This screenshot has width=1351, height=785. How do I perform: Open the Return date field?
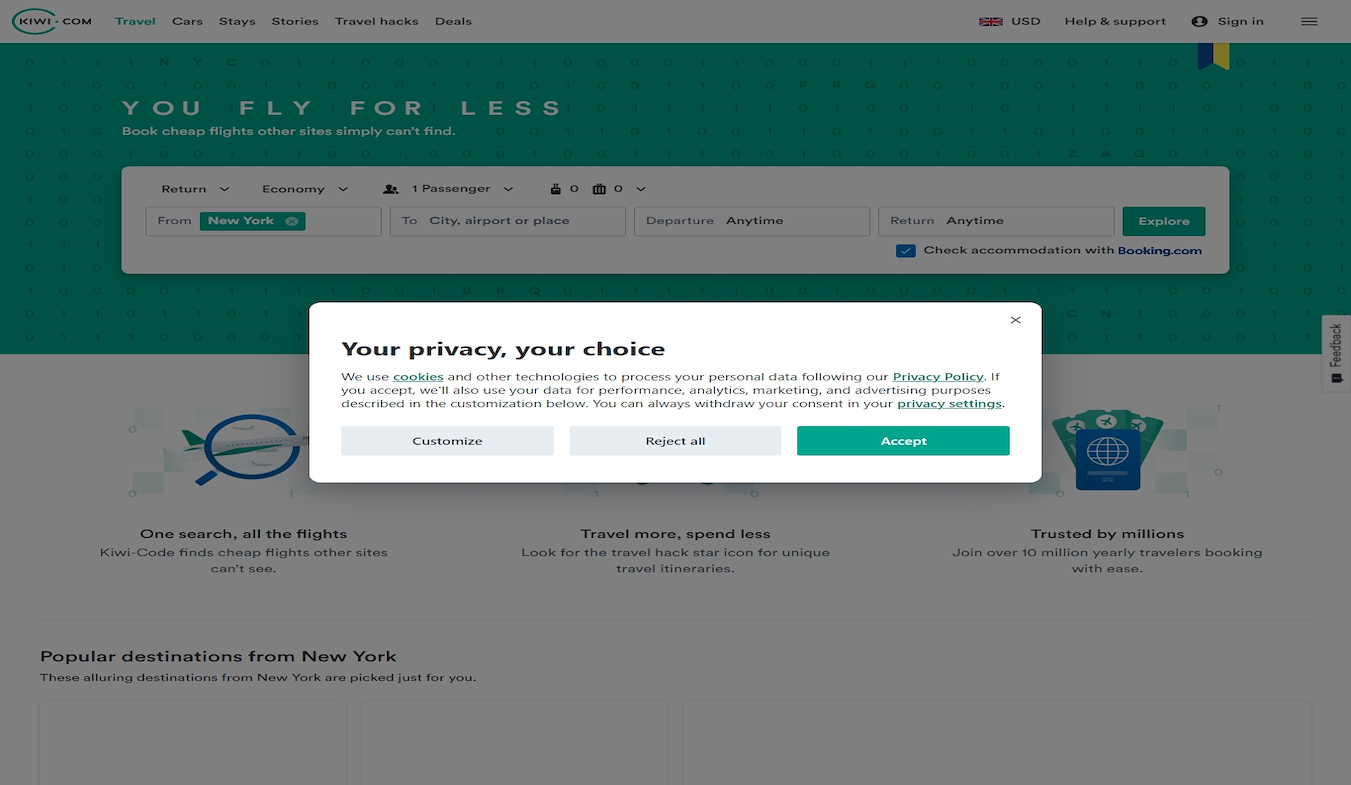(996, 221)
